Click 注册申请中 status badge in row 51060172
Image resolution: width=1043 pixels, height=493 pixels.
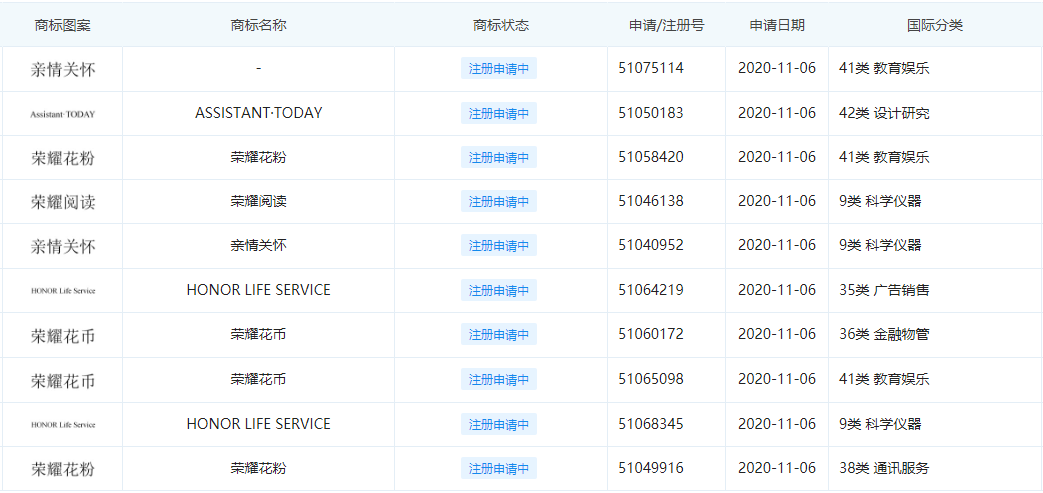click(499, 335)
